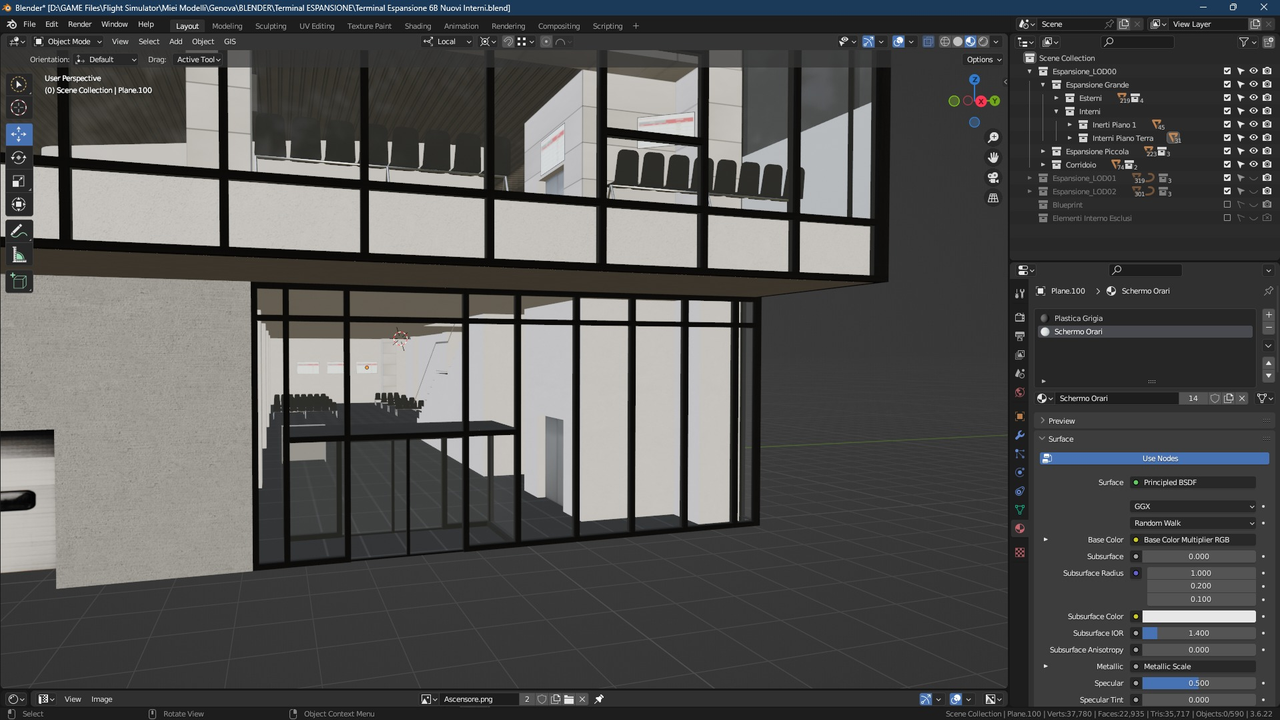Viewport: 1280px width, 720px height.
Task: Switch perspective/orthographic grid icon in viewport
Action: [x=993, y=198]
